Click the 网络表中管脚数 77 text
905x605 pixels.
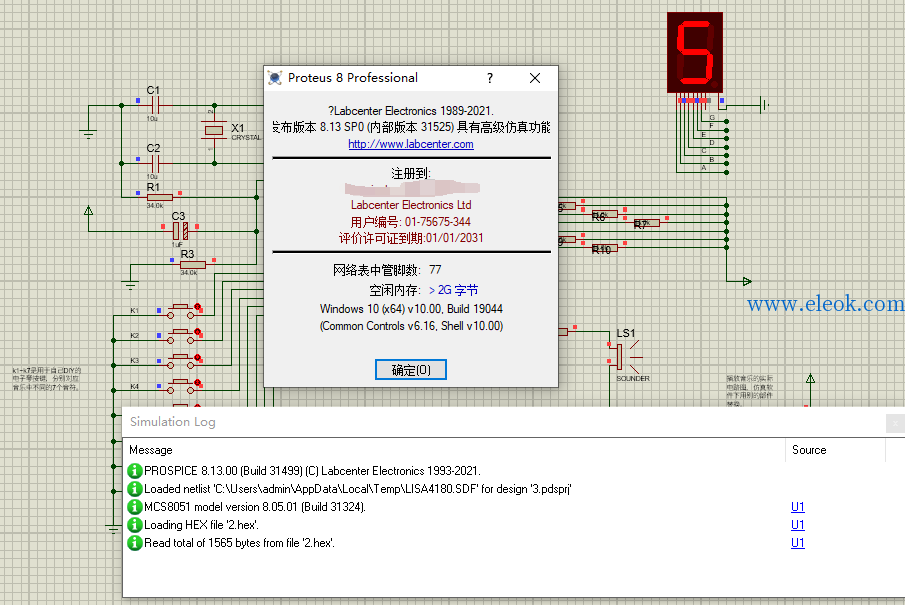(387, 270)
